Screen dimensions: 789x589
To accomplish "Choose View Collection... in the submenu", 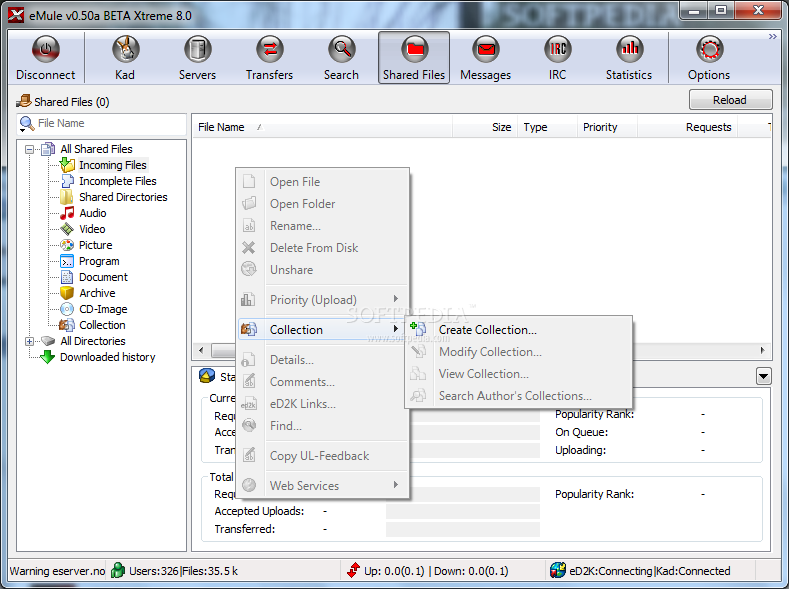I will pos(518,374).
